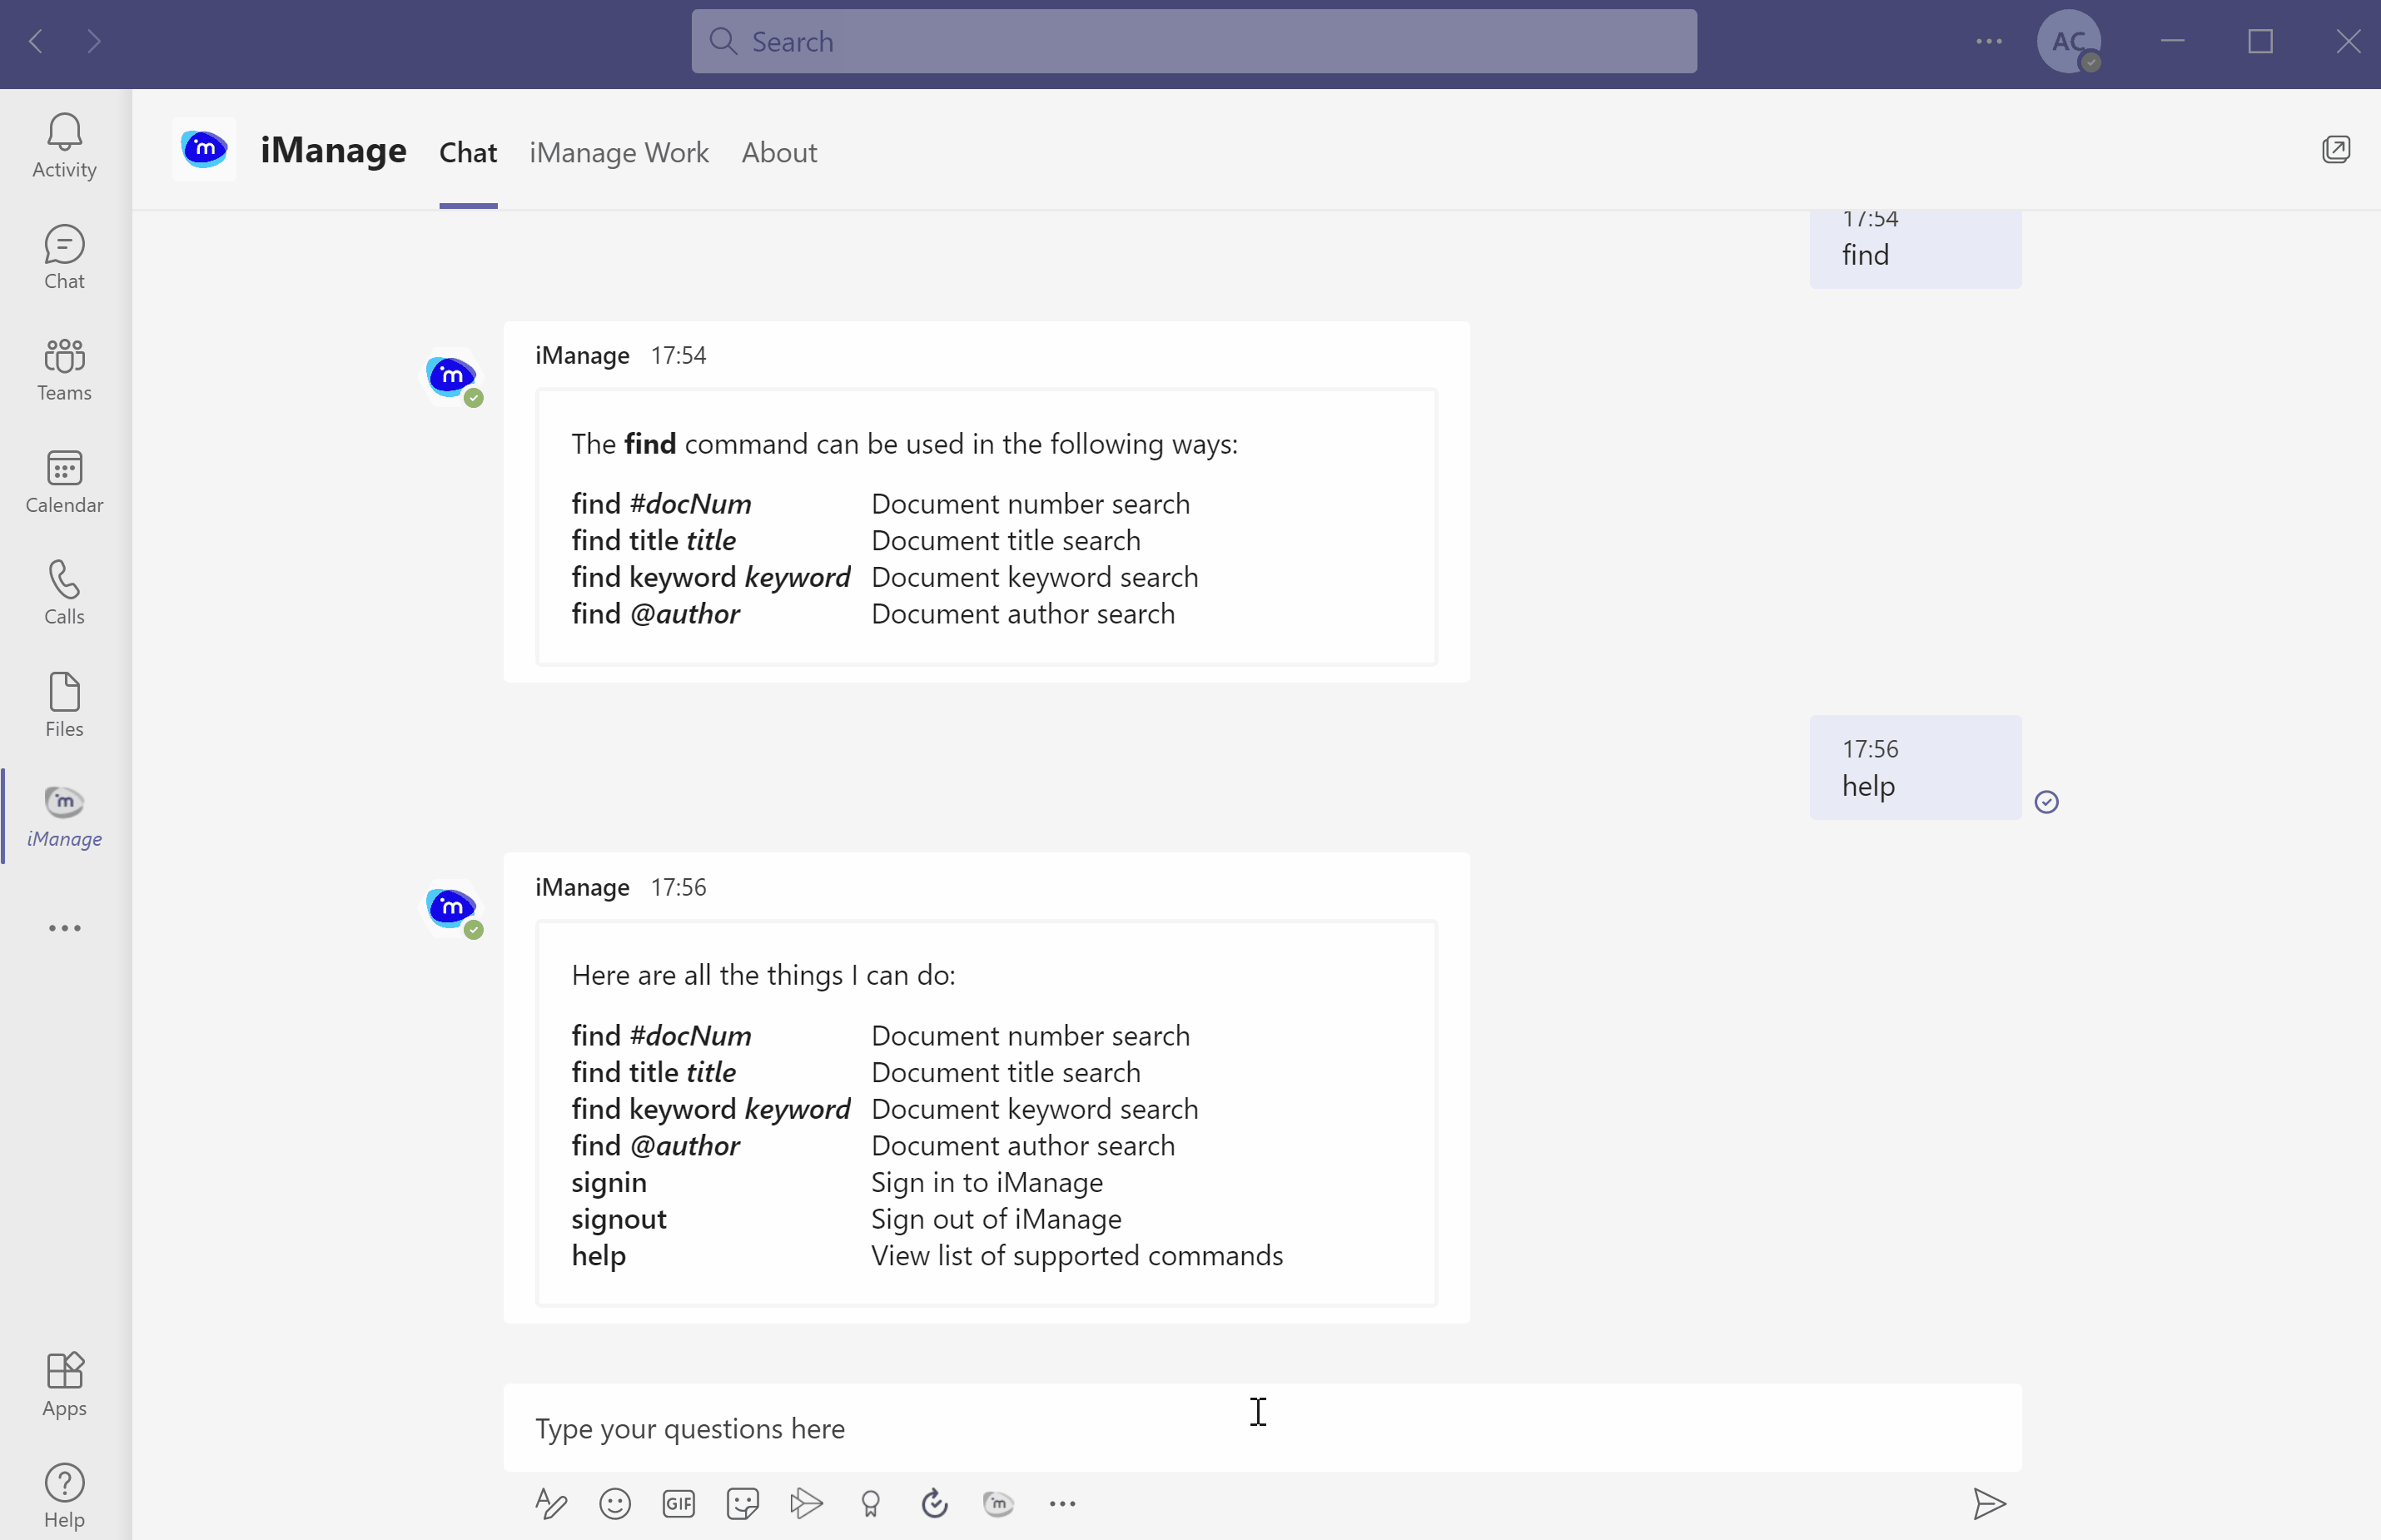This screenshot has height=1540, width=2381.
Task: Switch to the iManage Work tab
Action: 619,152
